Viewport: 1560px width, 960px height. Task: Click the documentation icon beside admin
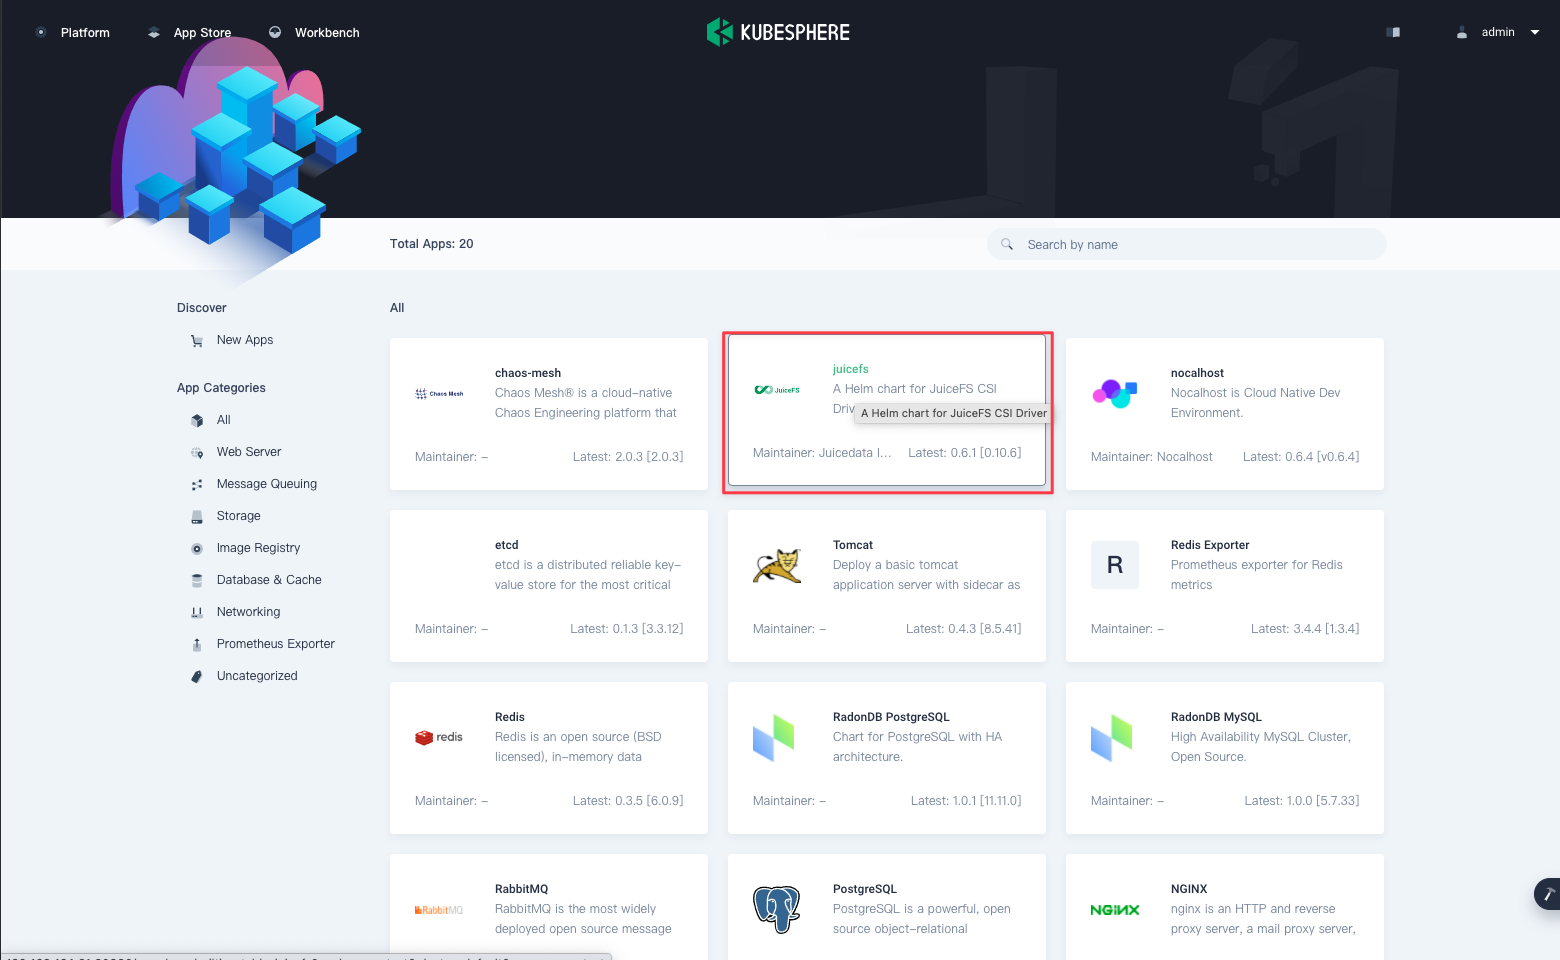point(1393,32)
